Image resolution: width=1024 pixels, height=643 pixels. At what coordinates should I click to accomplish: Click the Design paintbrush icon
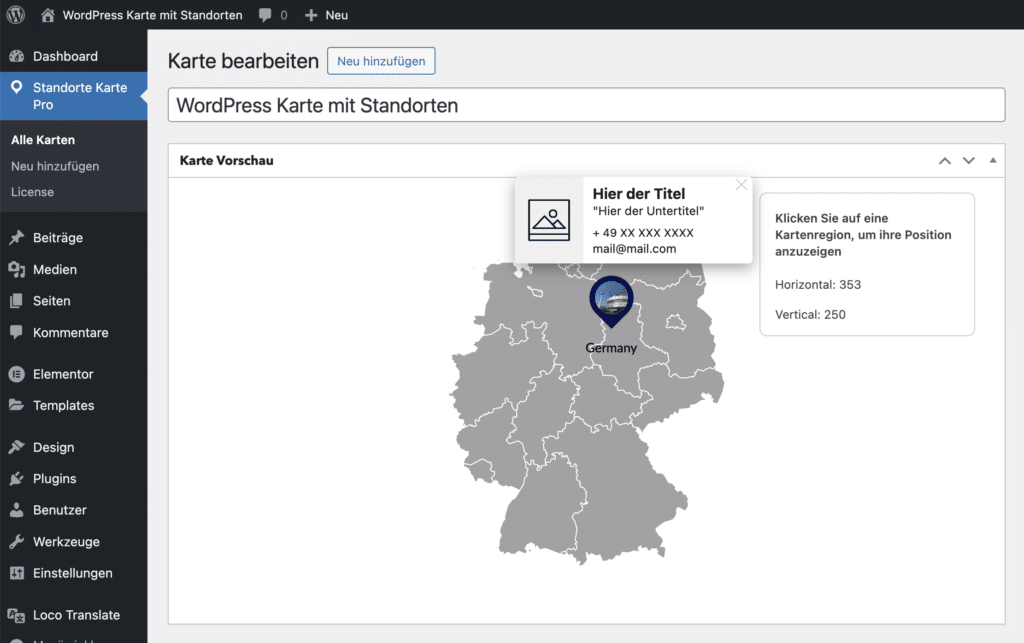click(x=16, y=447)
